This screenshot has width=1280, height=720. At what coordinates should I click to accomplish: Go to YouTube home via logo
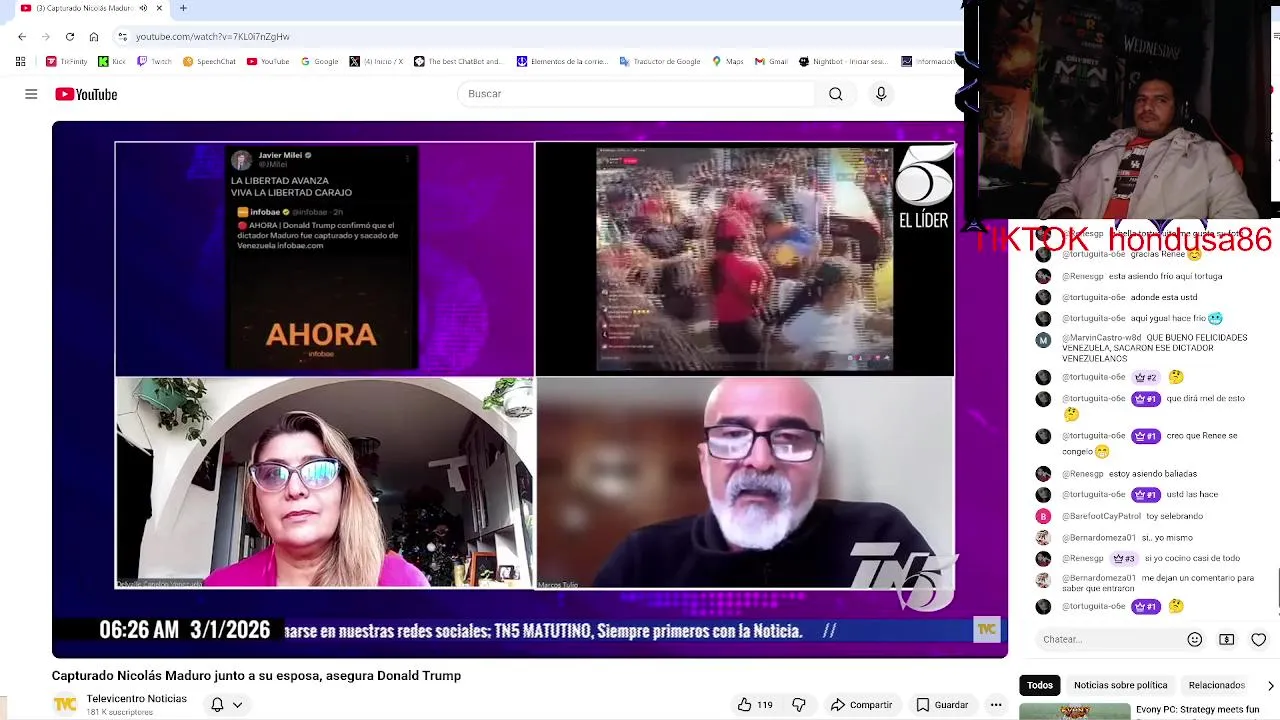coord(86,94)
